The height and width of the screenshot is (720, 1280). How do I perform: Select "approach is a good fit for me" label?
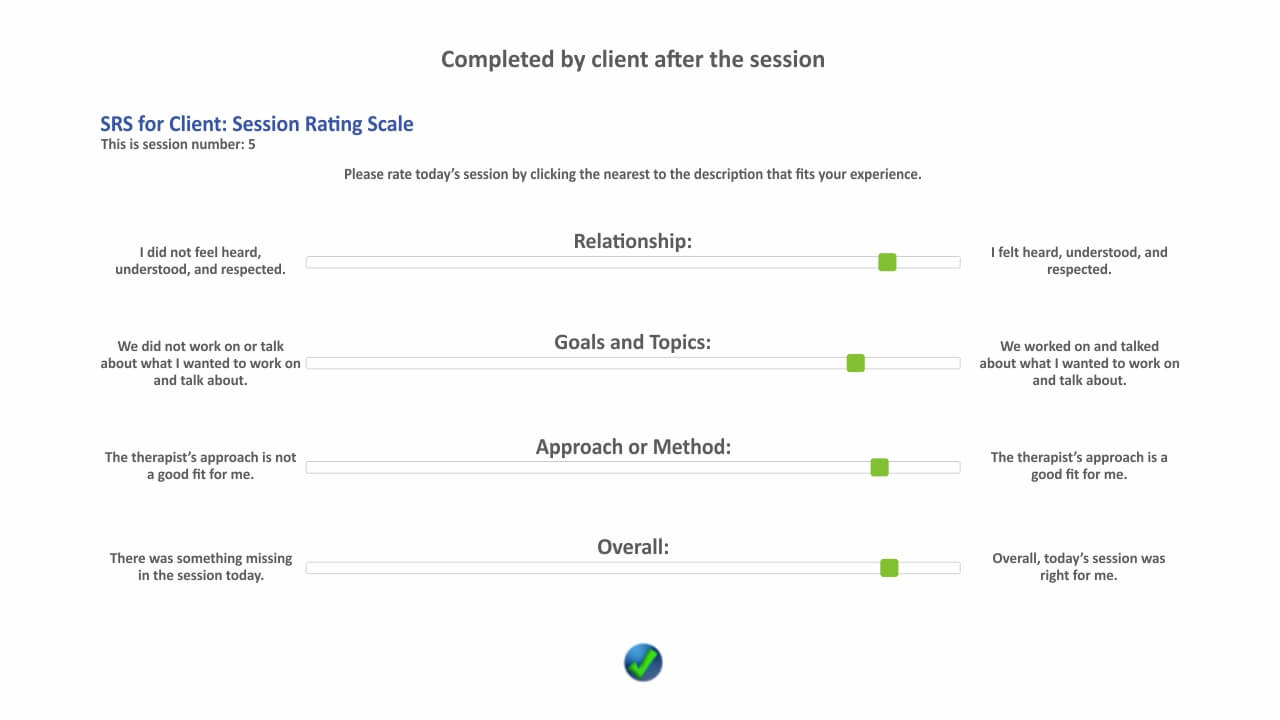(1079, 466)
